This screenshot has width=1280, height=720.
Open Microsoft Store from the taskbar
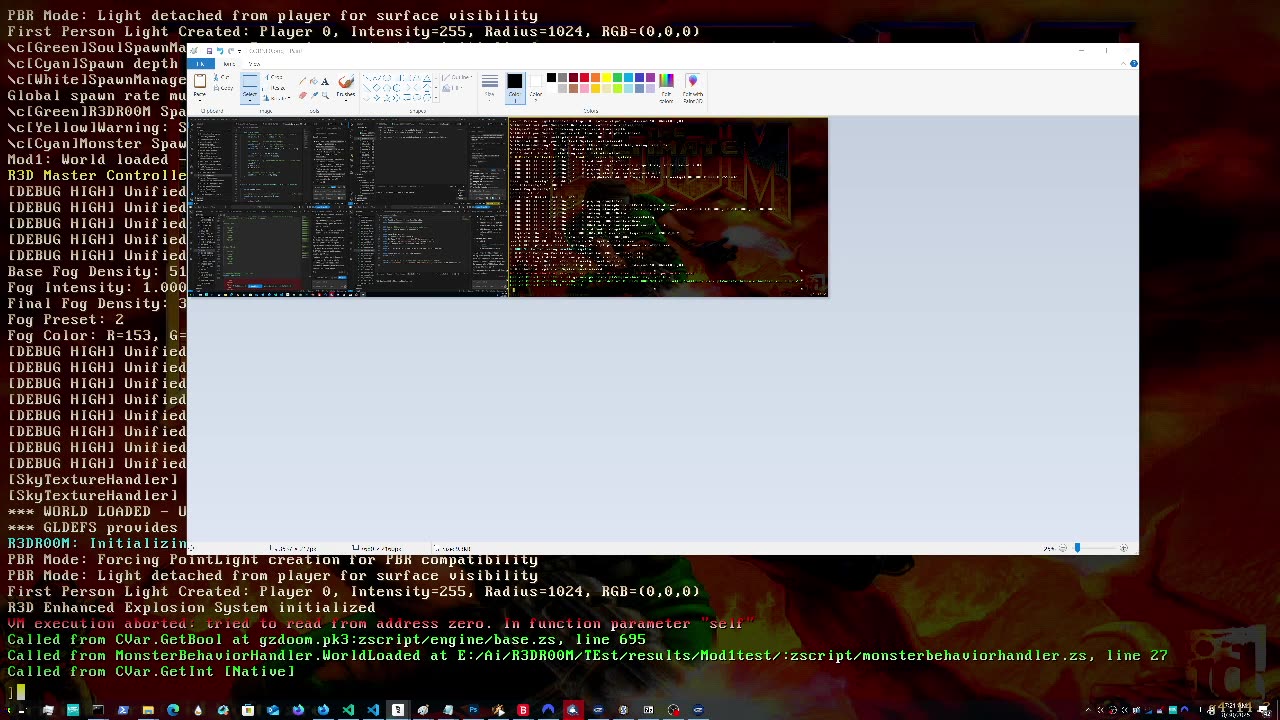(248, 710)
